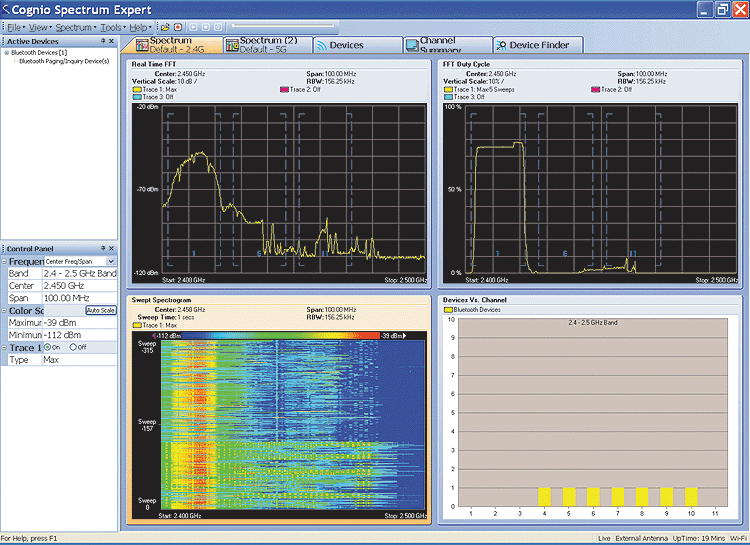Open the View menu
The width and height of the screenshot is (750, 545).
point(40,27)
